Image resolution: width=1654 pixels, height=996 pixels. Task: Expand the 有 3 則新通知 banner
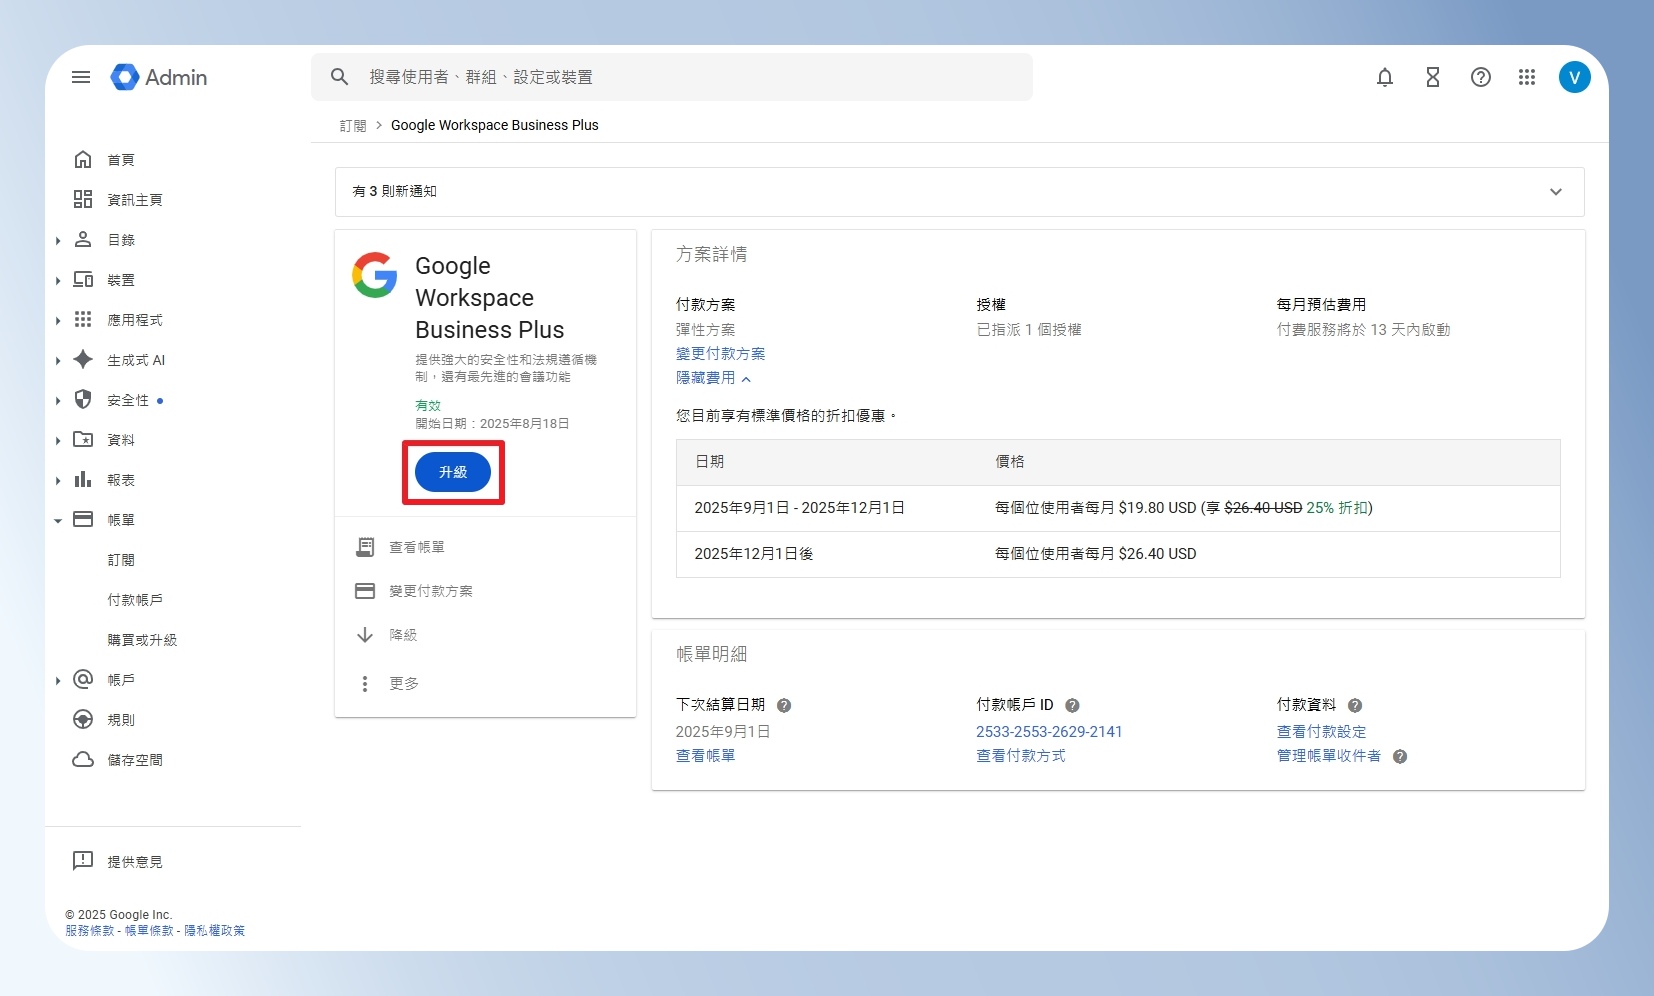959,192
